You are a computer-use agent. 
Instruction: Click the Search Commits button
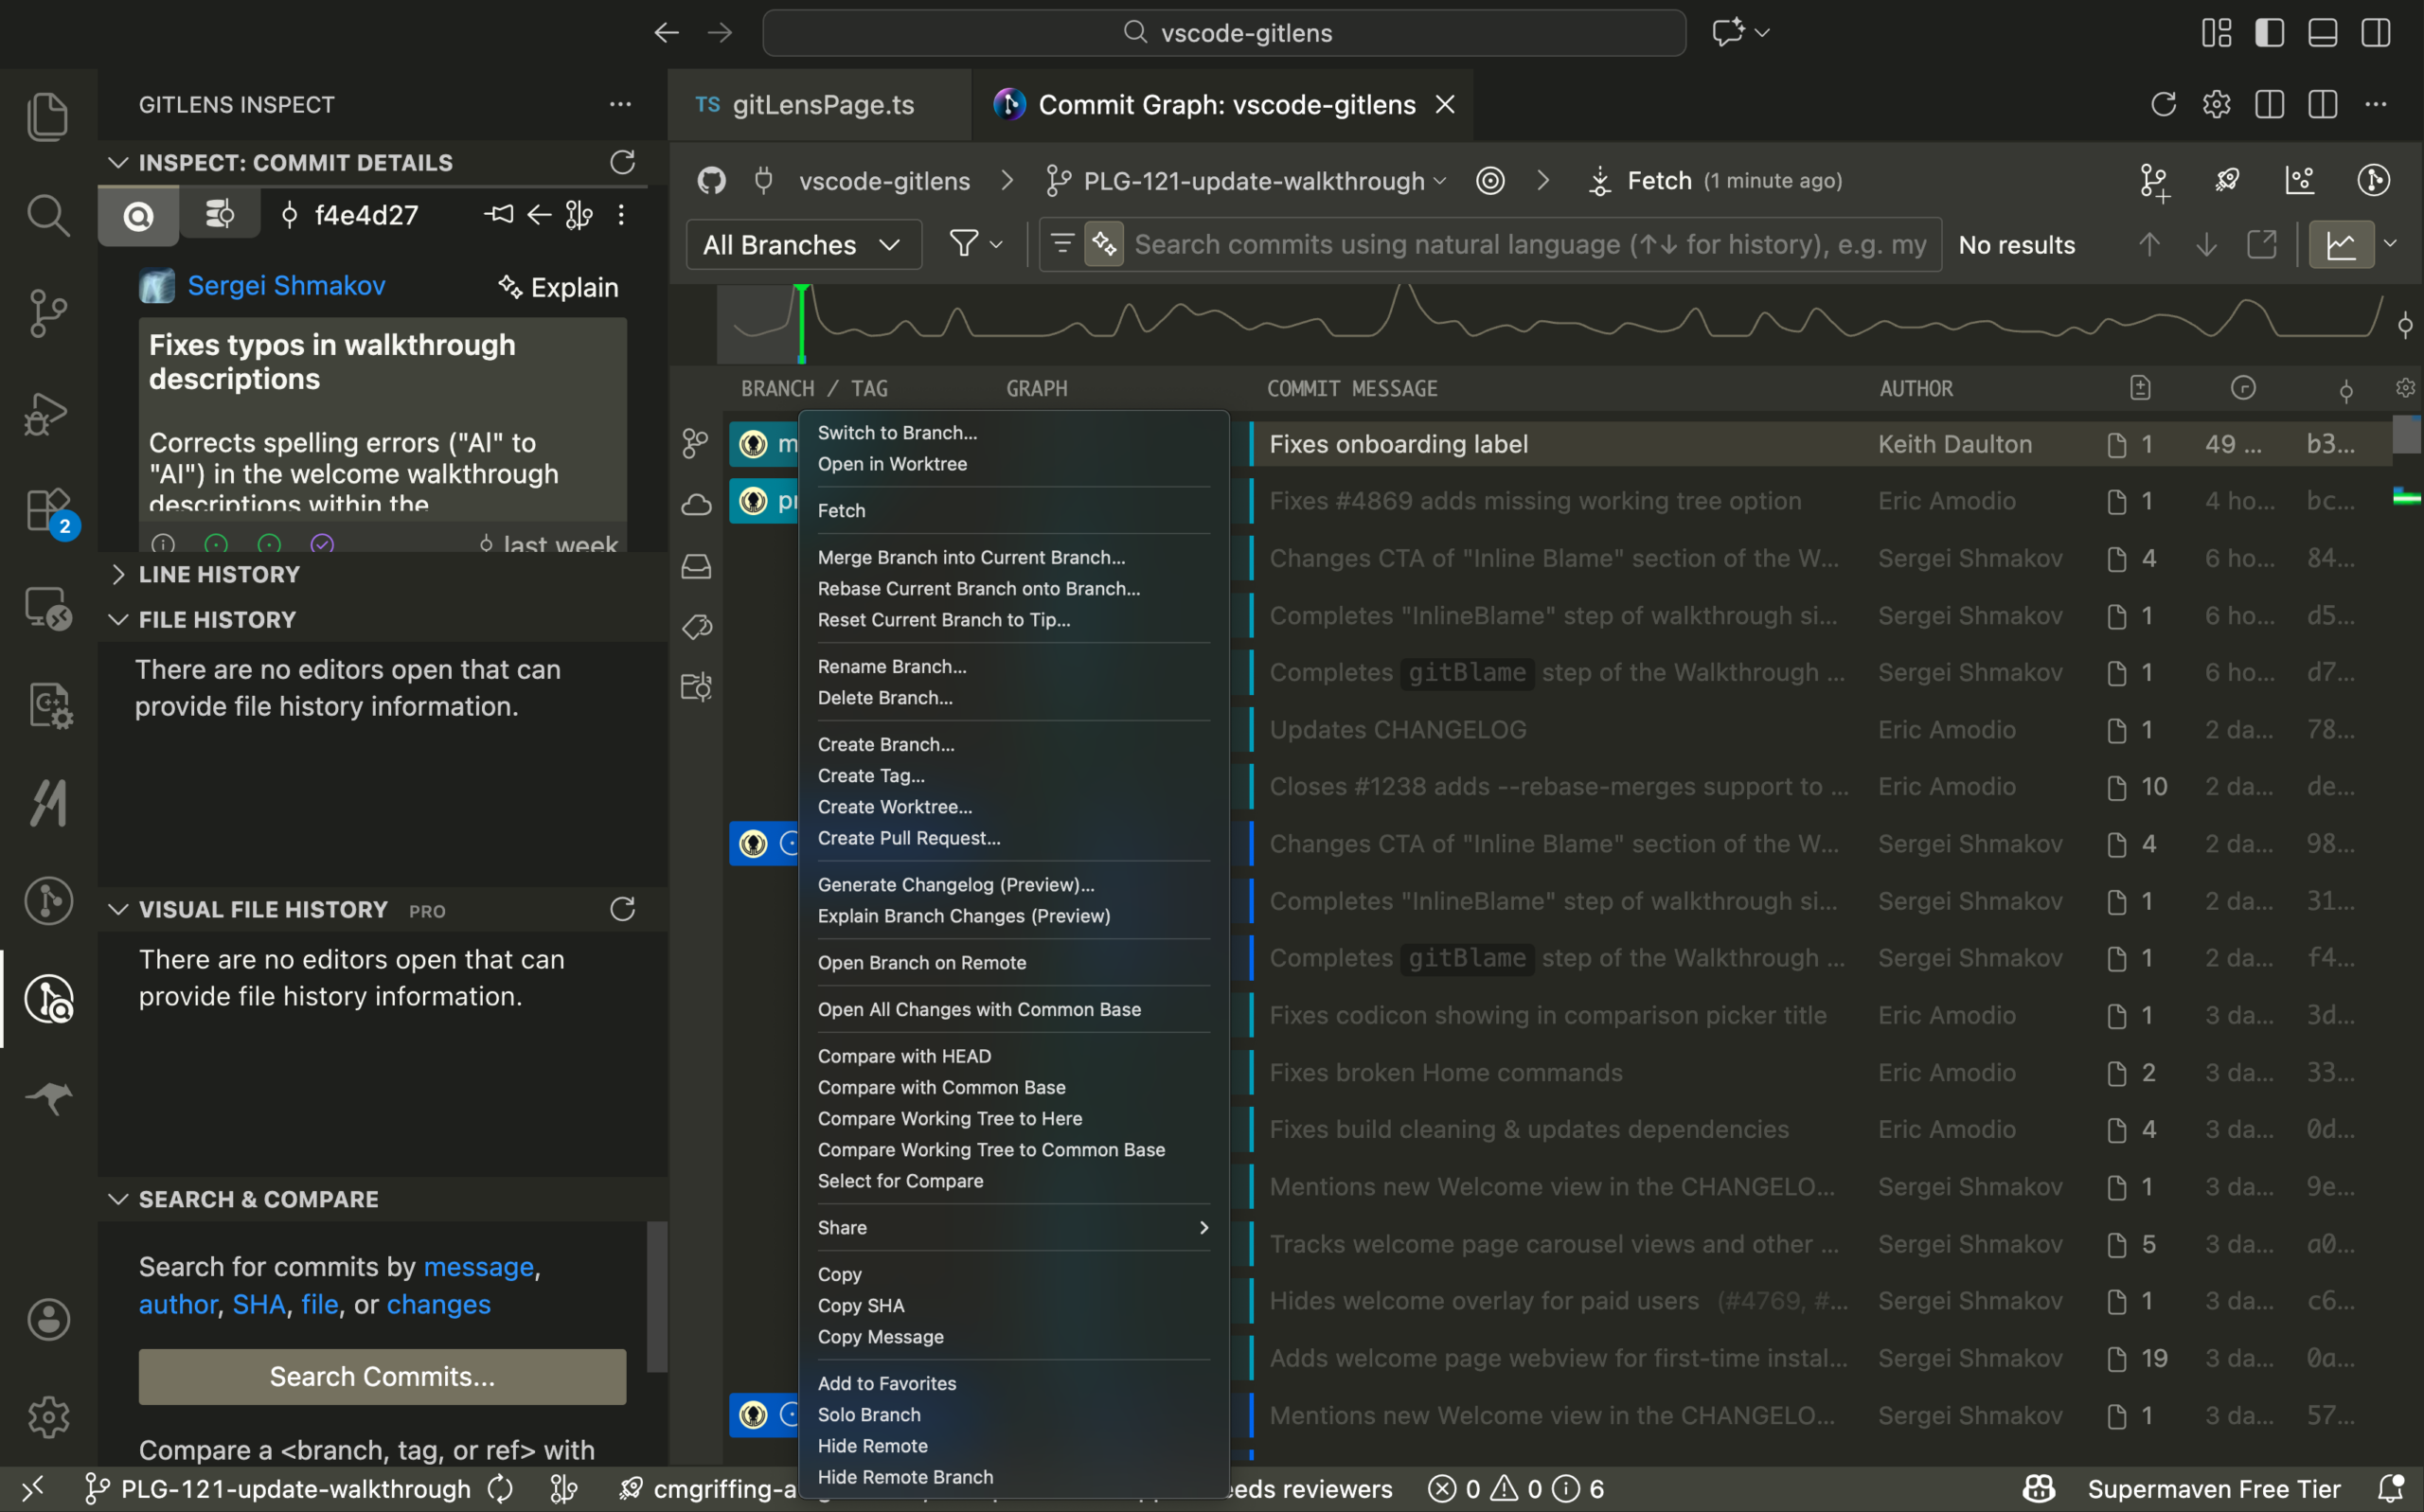click(x=382, y=1376)
